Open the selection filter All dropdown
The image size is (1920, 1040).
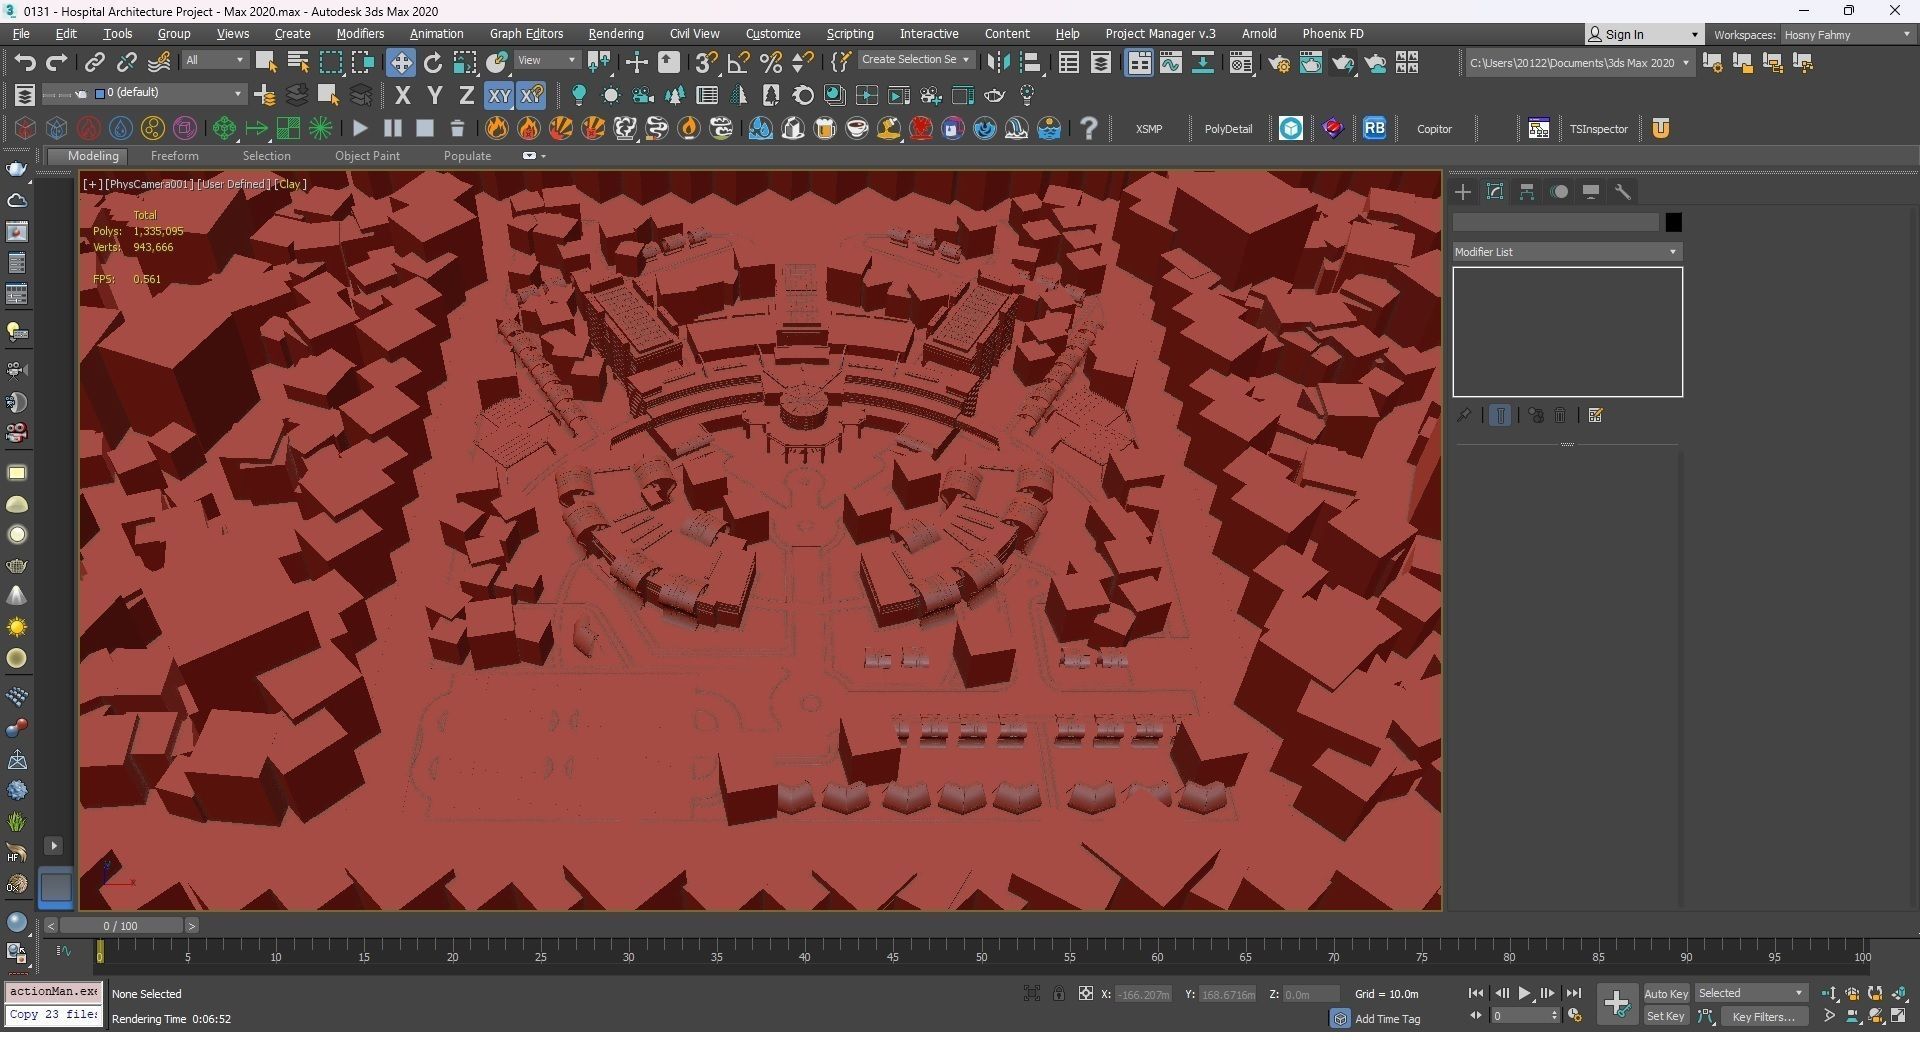[x=214, y=61]
